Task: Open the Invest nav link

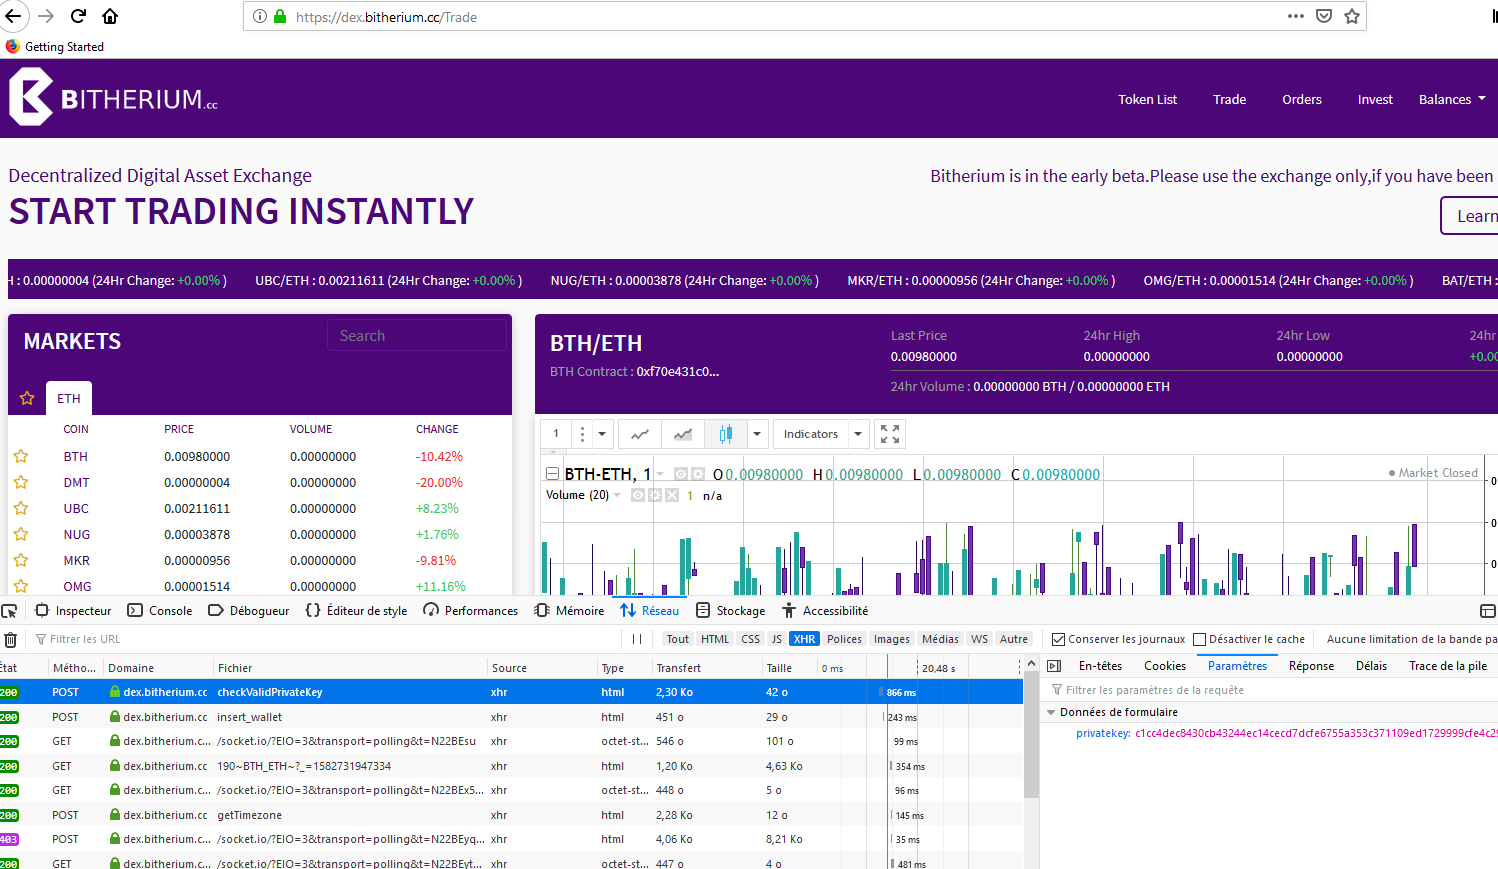Action: click(x=1375, y=99)
